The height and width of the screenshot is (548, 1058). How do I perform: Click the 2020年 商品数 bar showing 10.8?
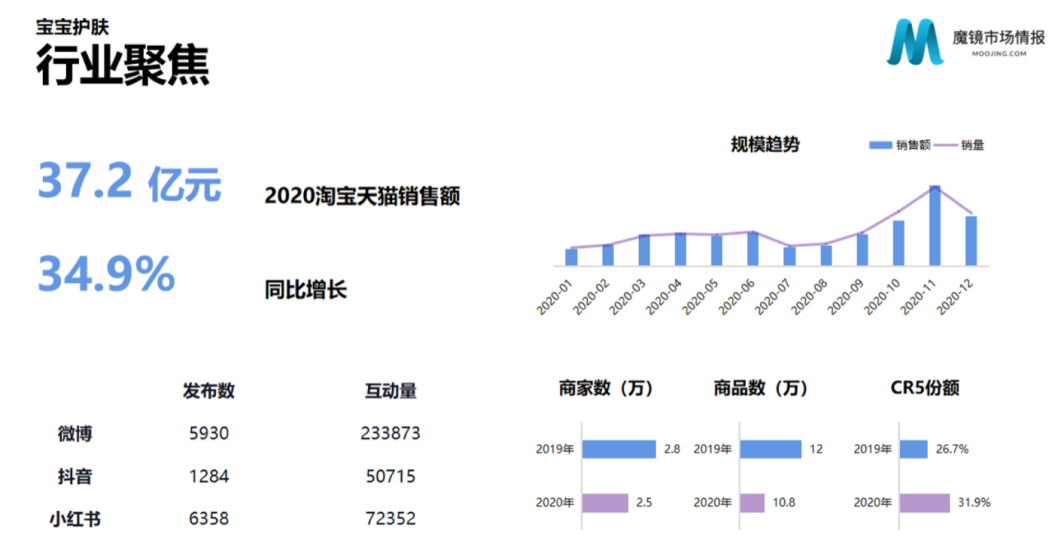[752, 503]
